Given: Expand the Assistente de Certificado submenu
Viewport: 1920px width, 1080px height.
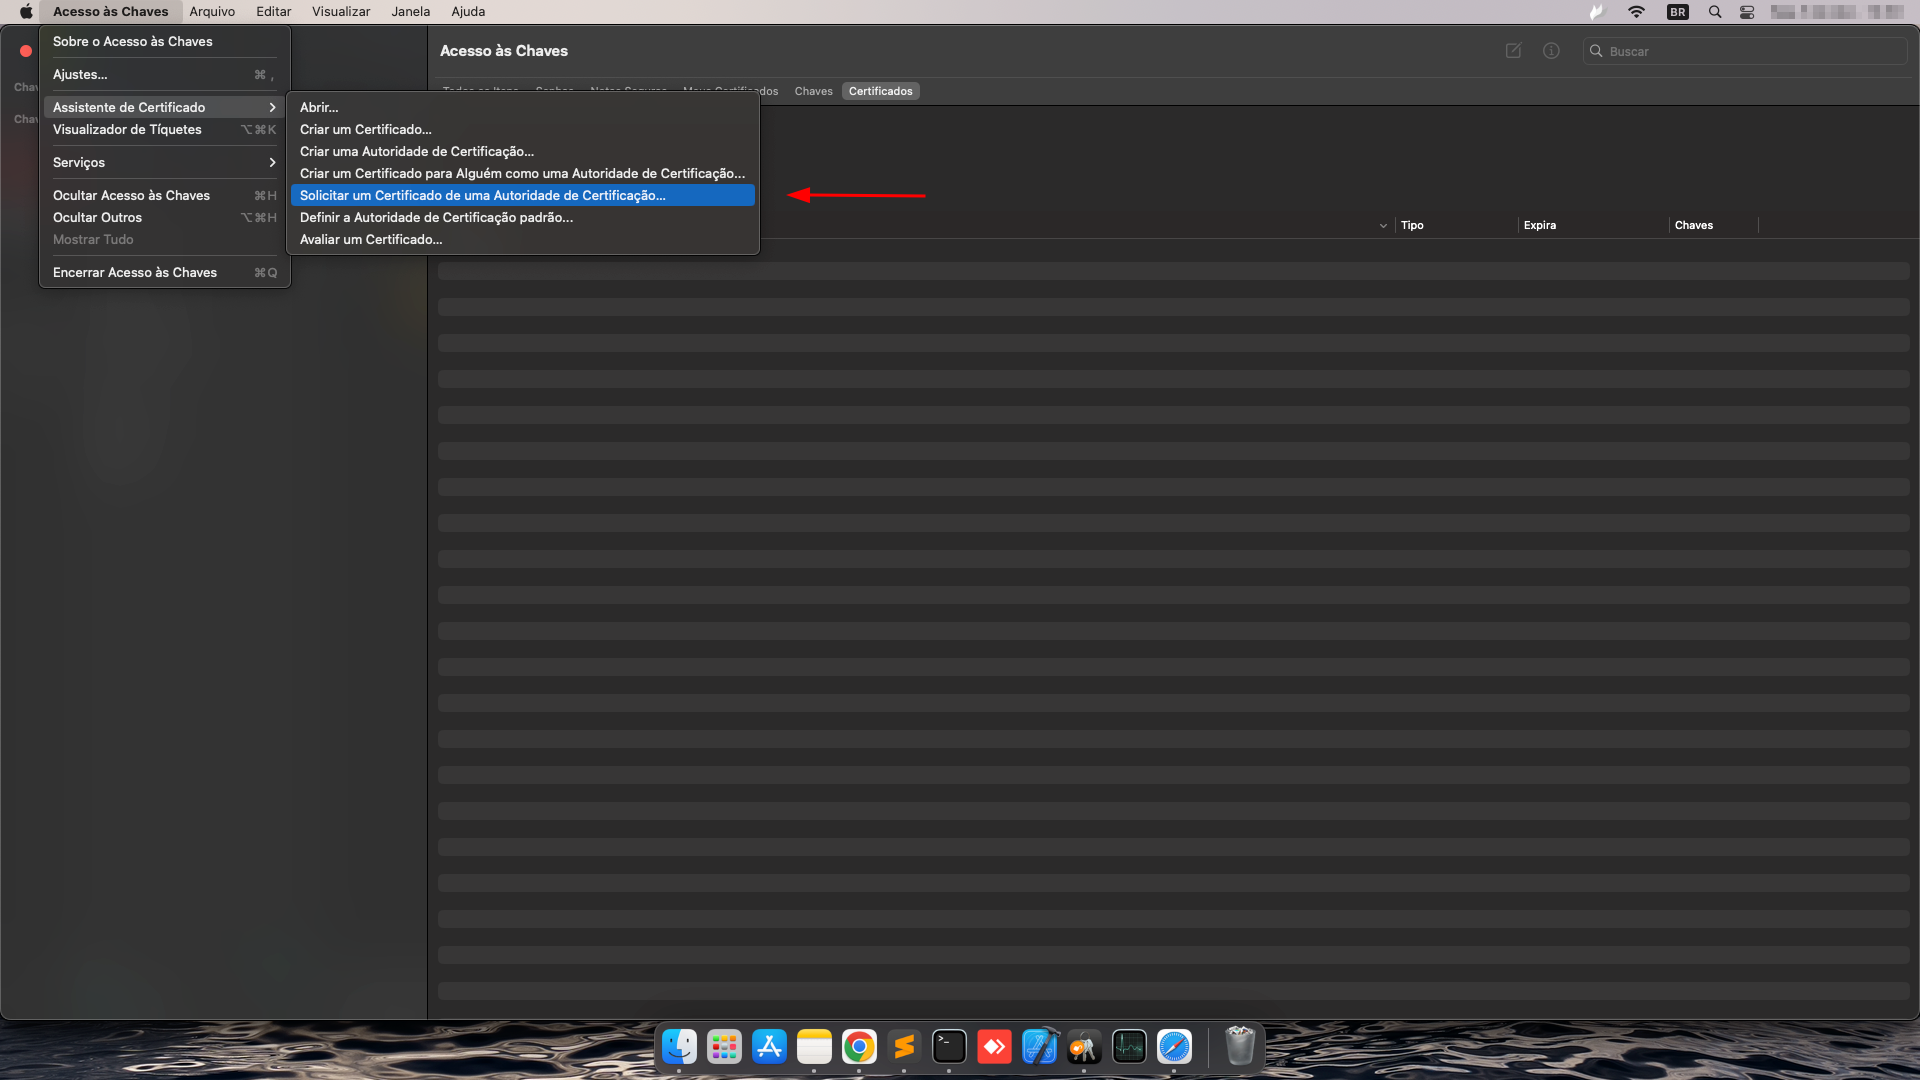Looking at the screenshot, I should pos(165,107).
